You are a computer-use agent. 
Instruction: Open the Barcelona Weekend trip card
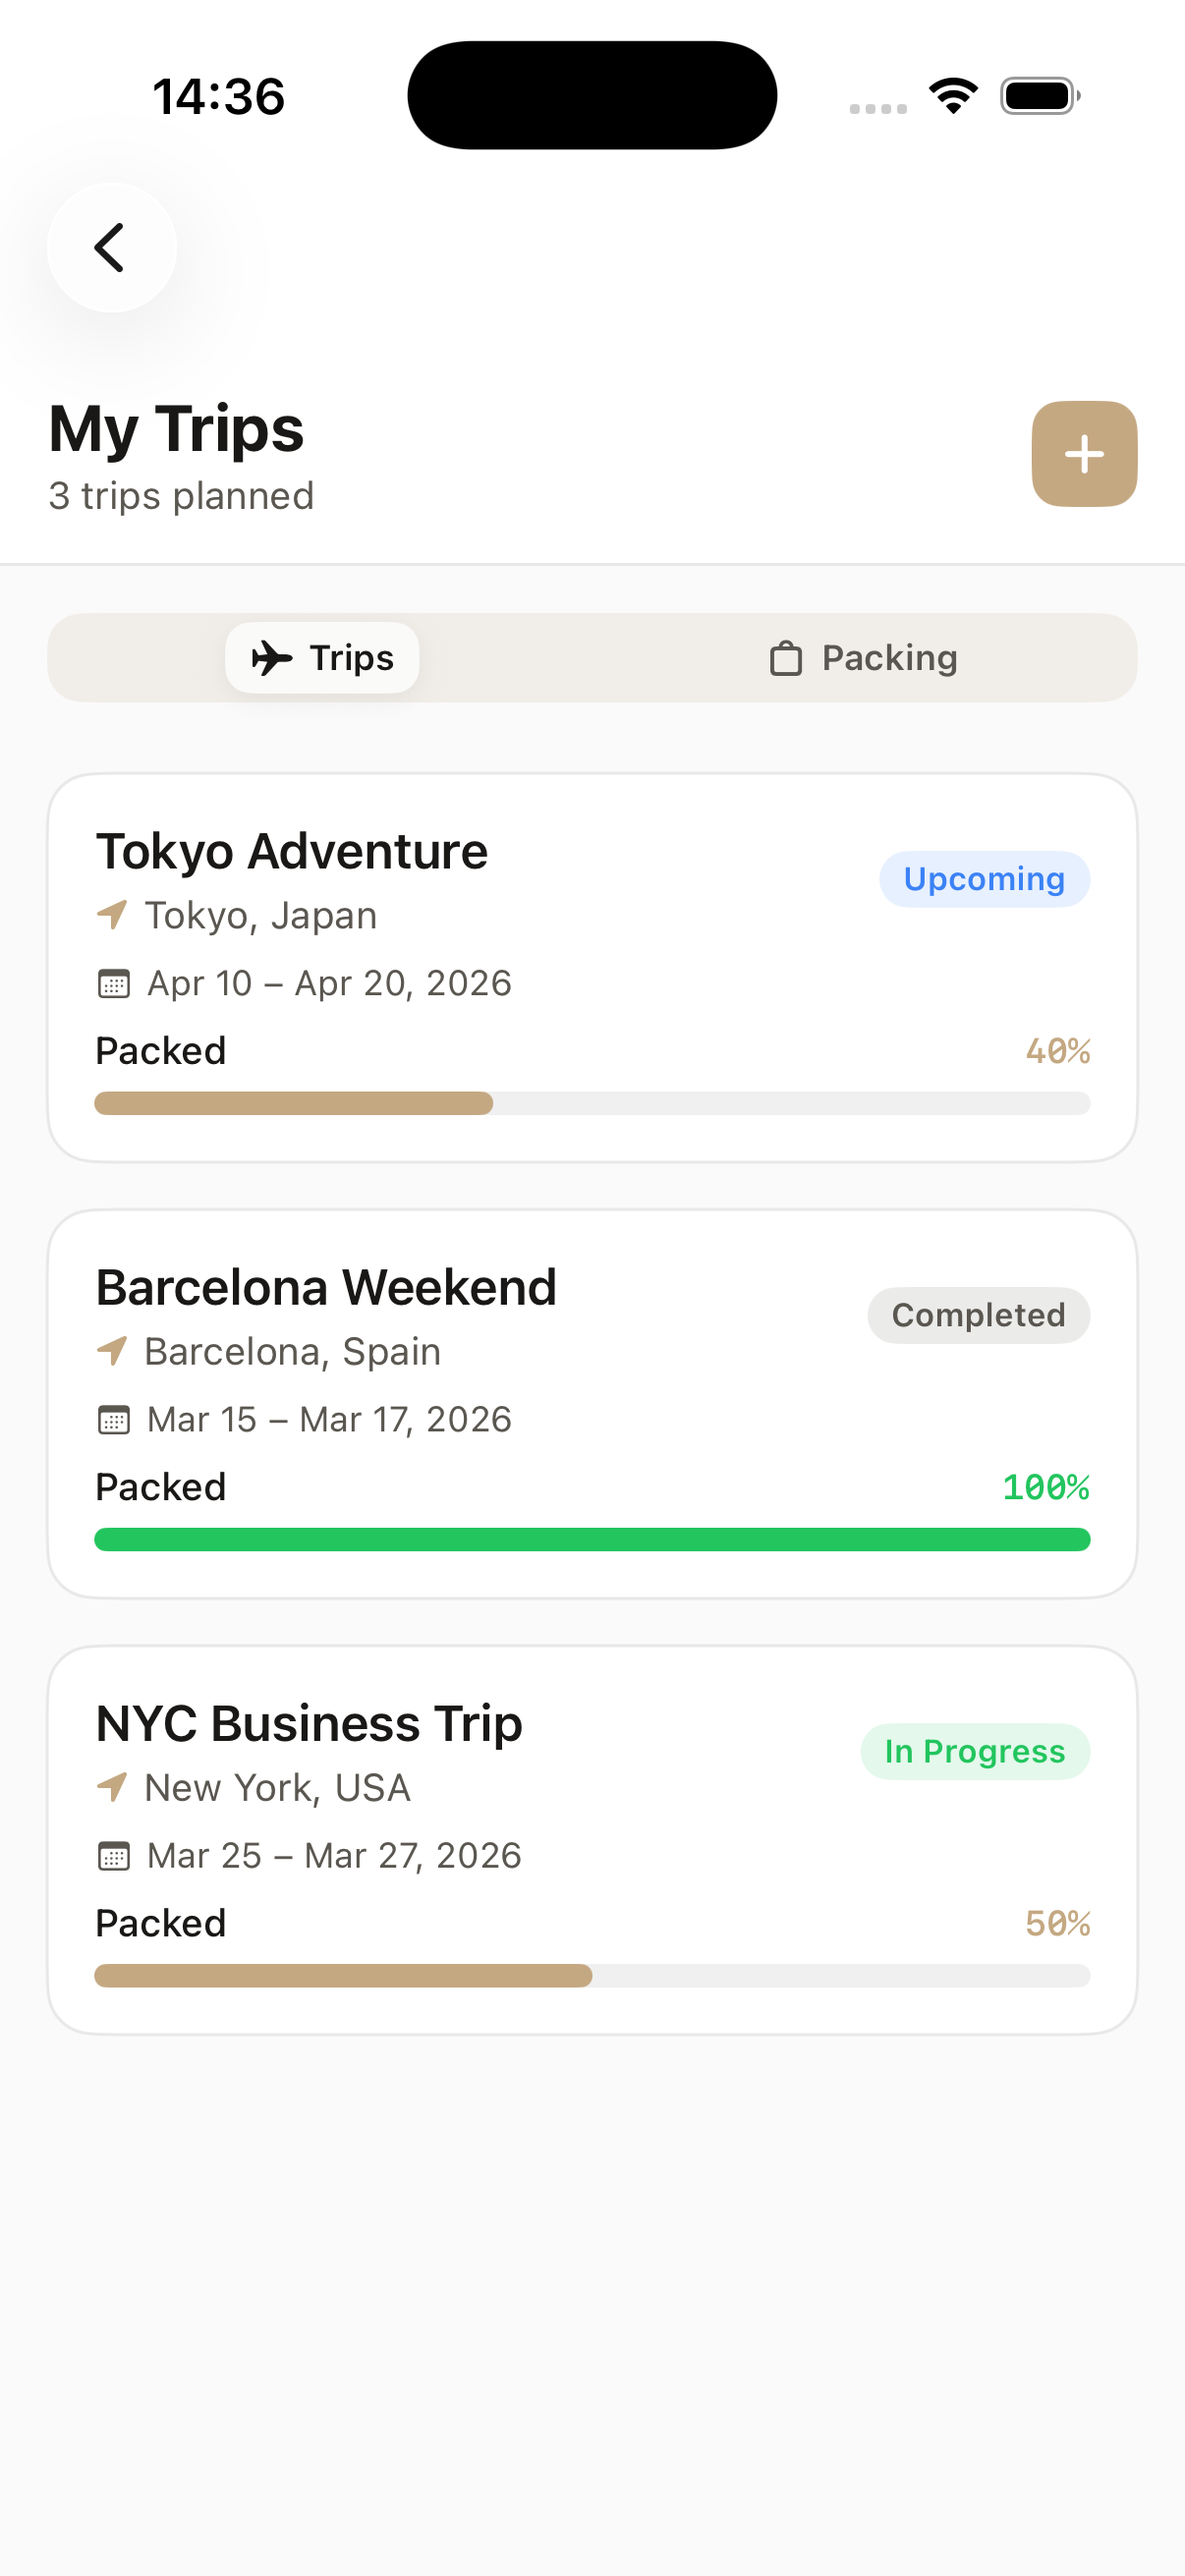(x=592, y=1403)
